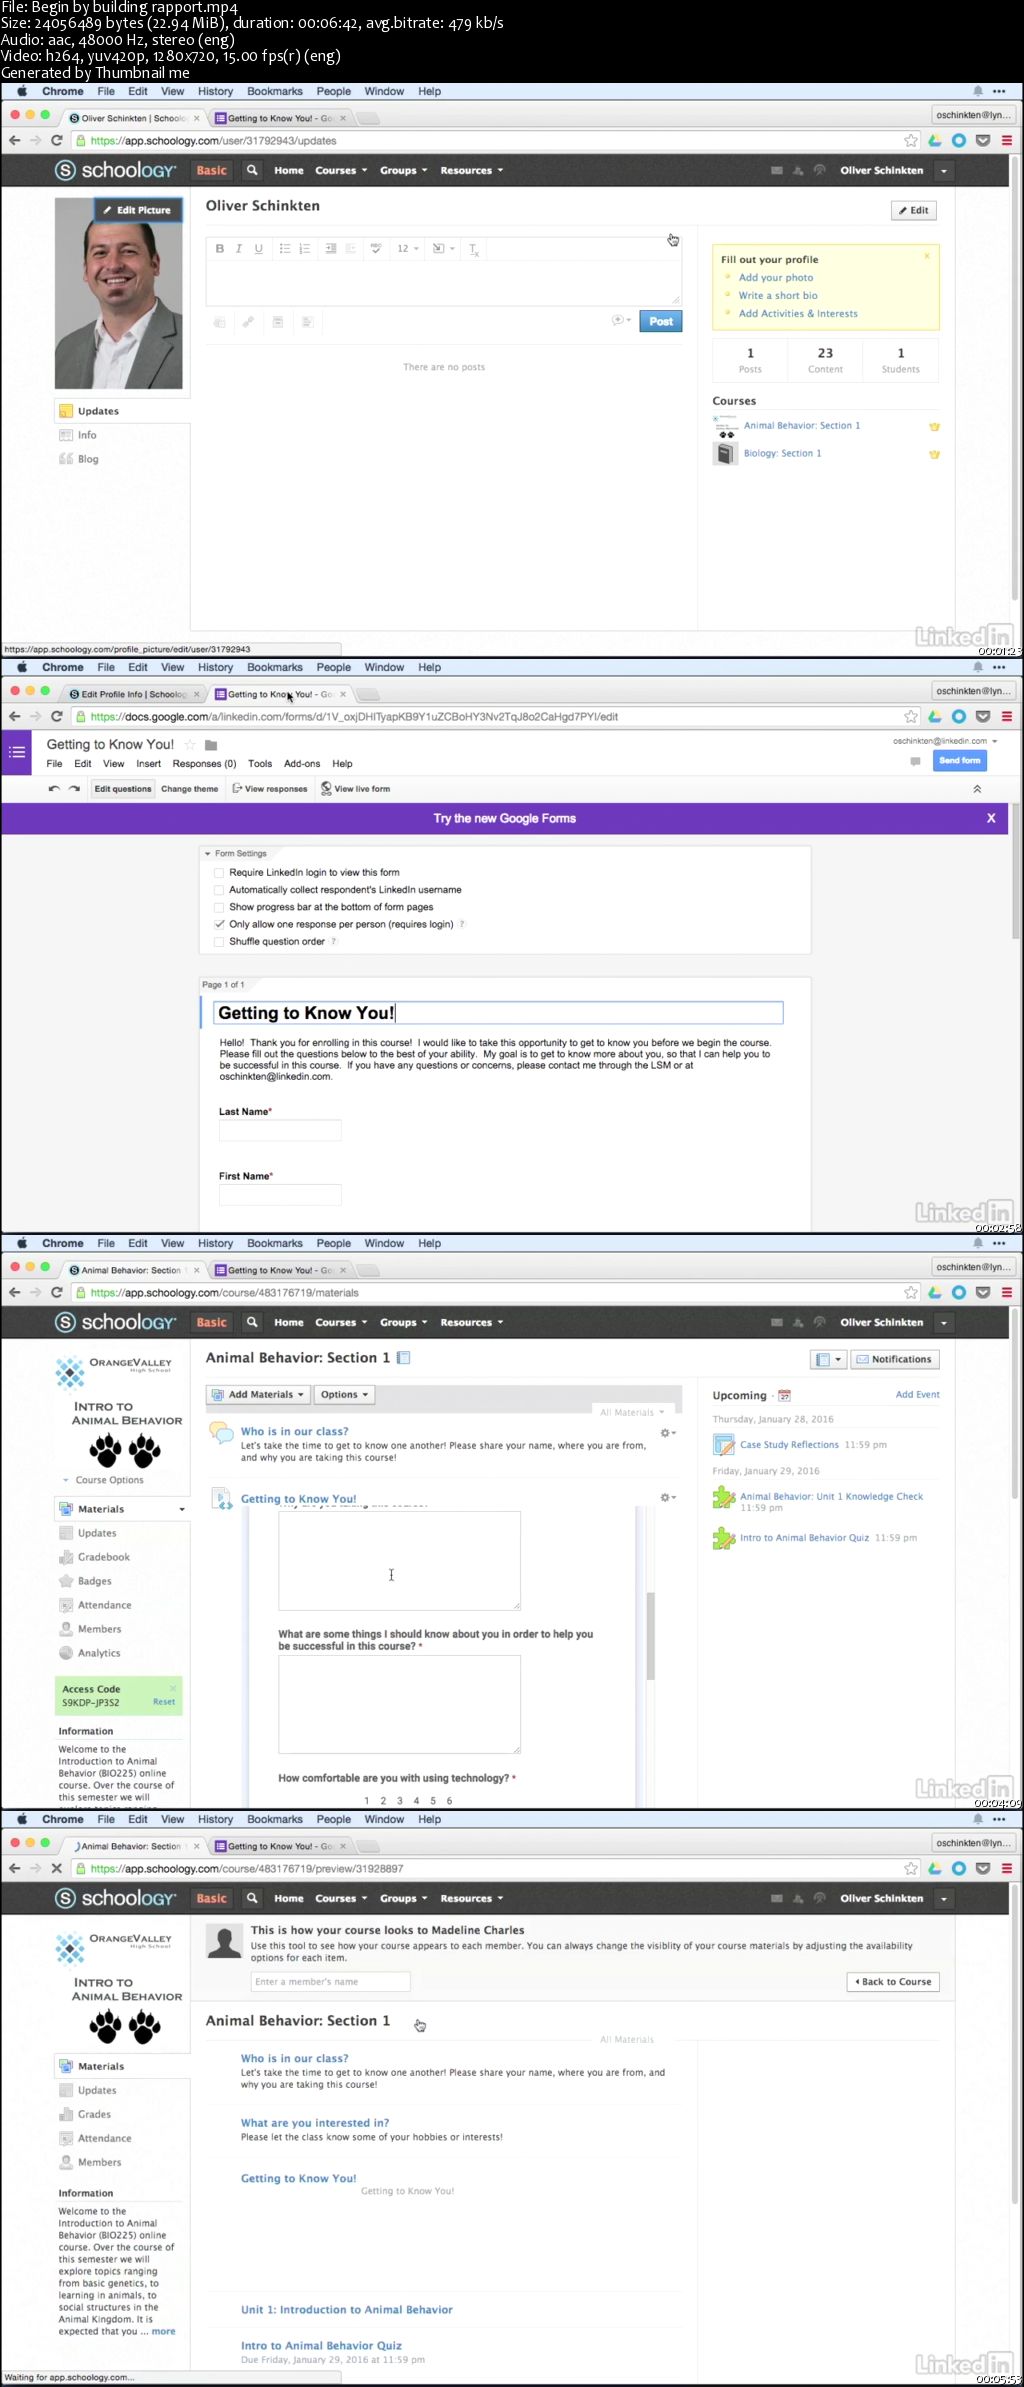This screenshot has width=1024, height=2387.
Task: Open Analytics in the course sidebar
Action: coord(99,1653)
